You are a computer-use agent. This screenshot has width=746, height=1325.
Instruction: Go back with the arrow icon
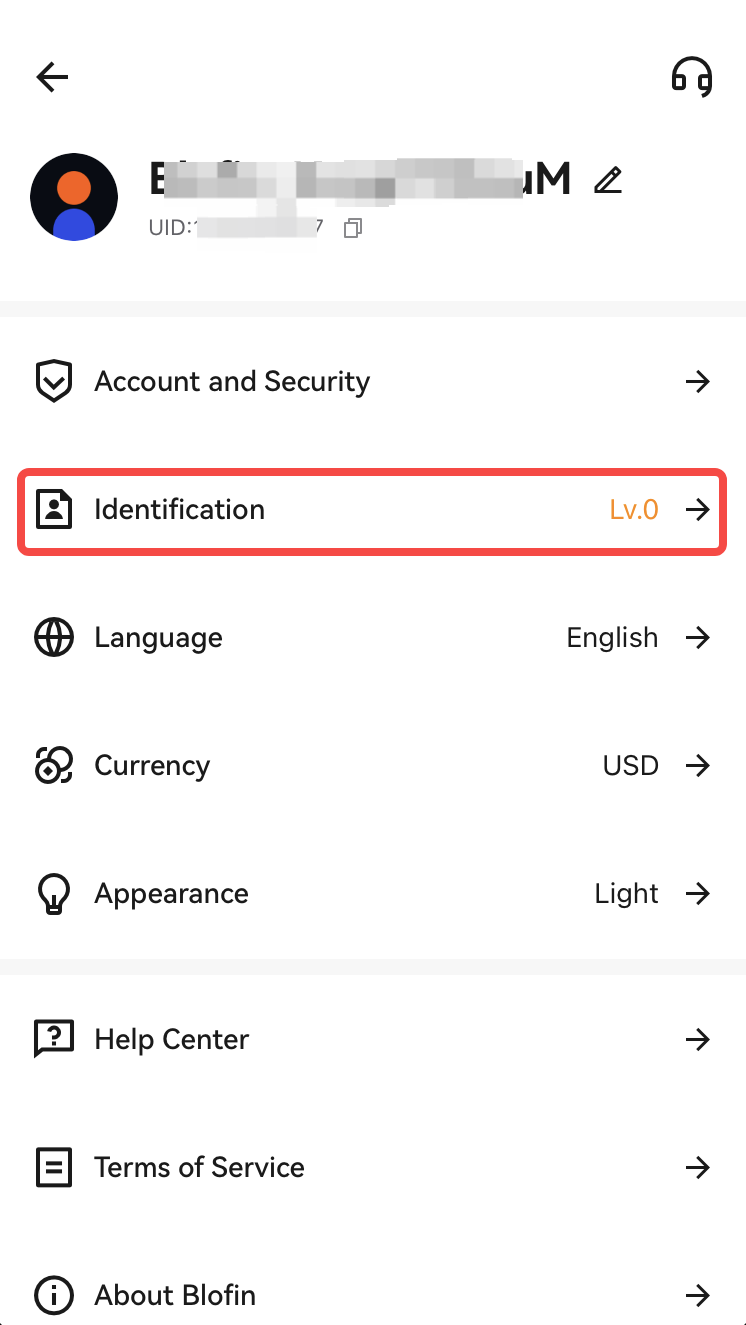[51, 76]
